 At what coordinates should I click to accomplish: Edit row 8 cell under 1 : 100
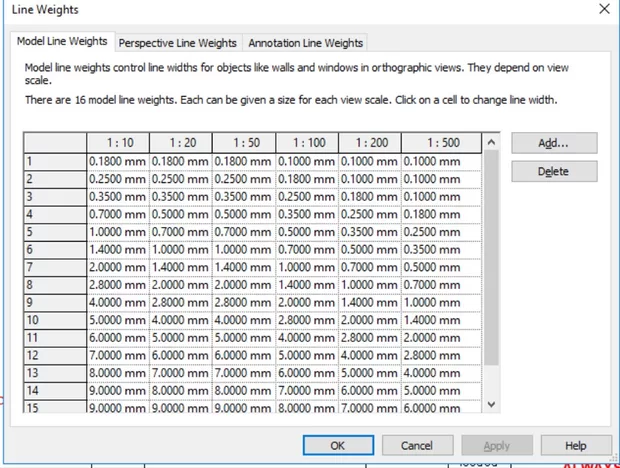pyautogui.click(x=307, y=285)
